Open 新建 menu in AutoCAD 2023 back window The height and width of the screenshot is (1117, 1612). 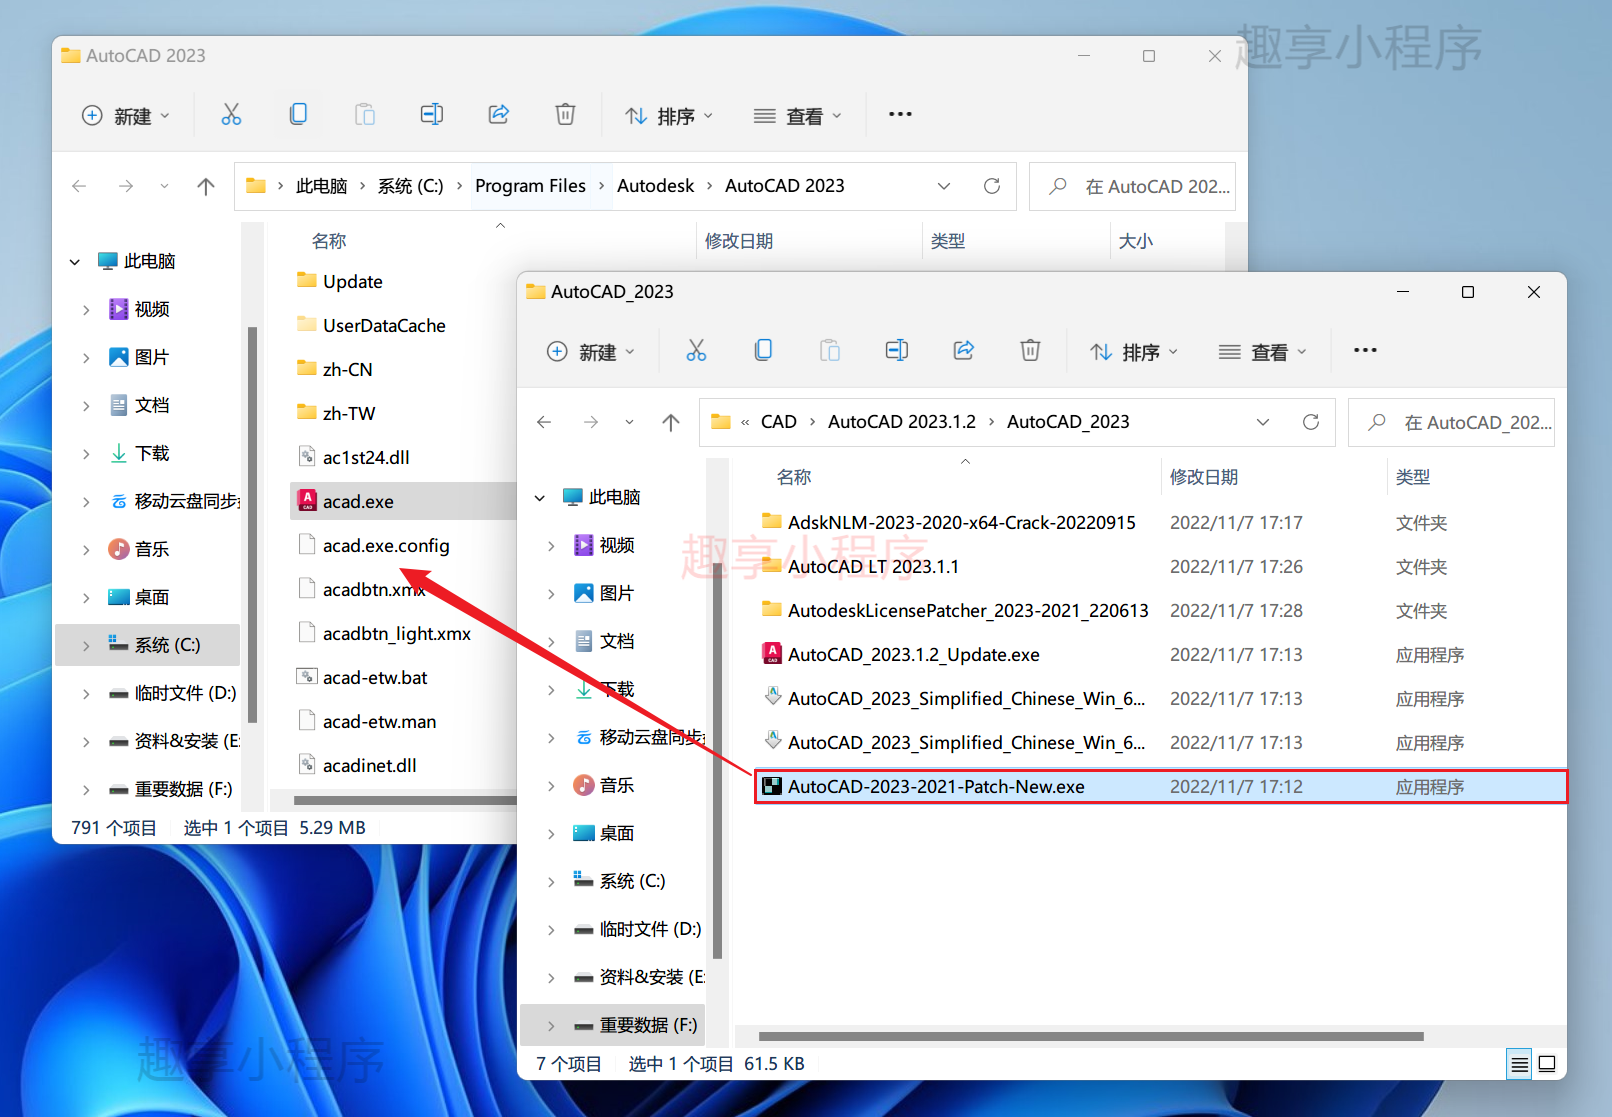[x=125, y=116]
